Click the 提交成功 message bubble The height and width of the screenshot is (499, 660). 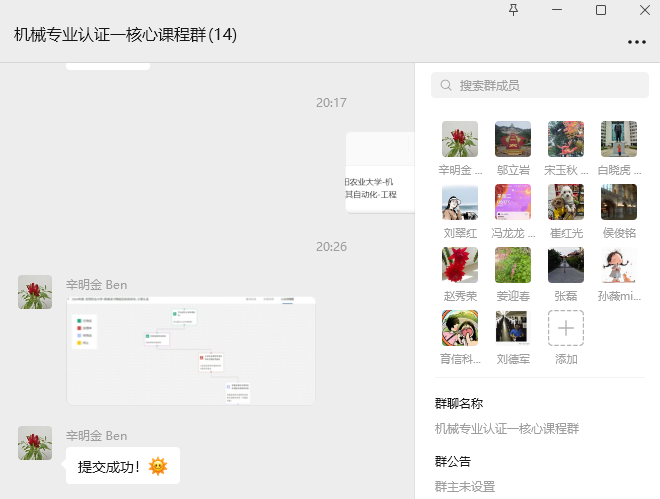122,466
